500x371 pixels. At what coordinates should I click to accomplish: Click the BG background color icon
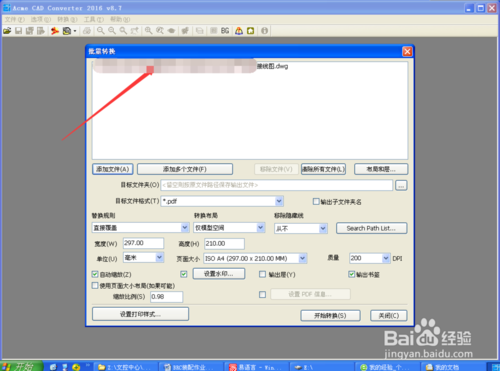tap(225, 31)
